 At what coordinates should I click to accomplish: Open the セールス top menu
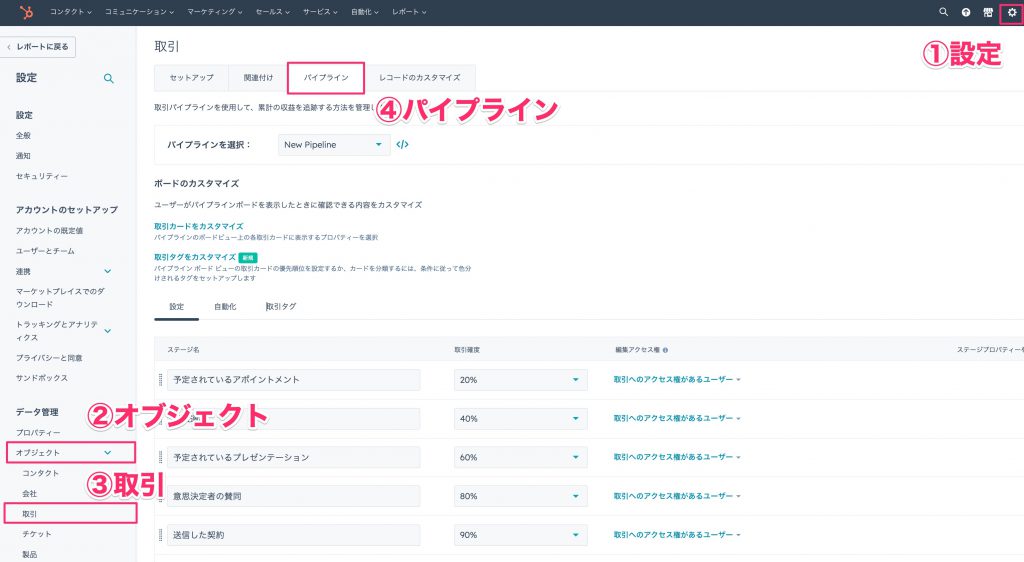coord(272,12)
